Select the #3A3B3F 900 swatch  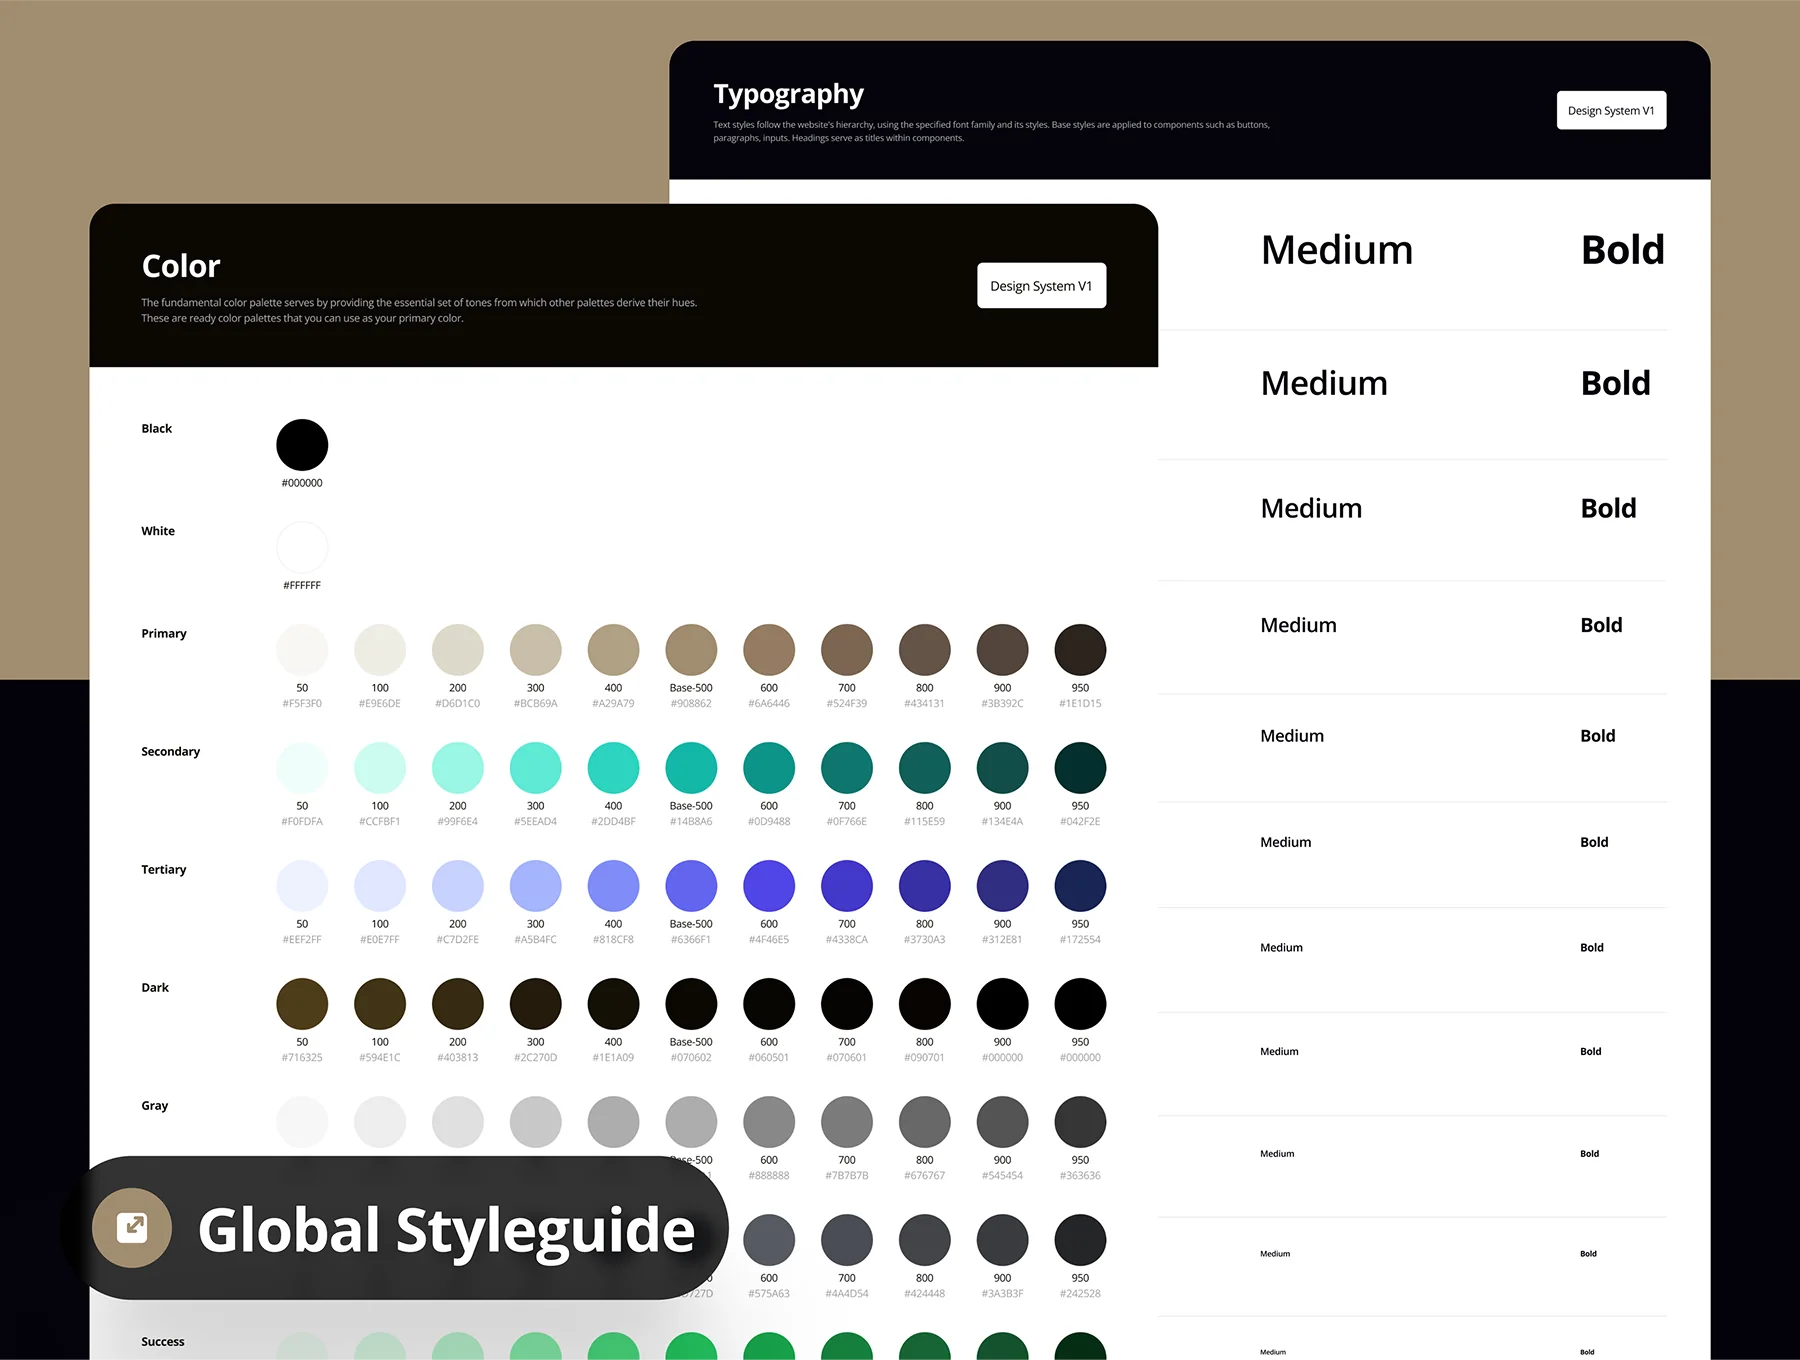click(x=1003, y=1240)
